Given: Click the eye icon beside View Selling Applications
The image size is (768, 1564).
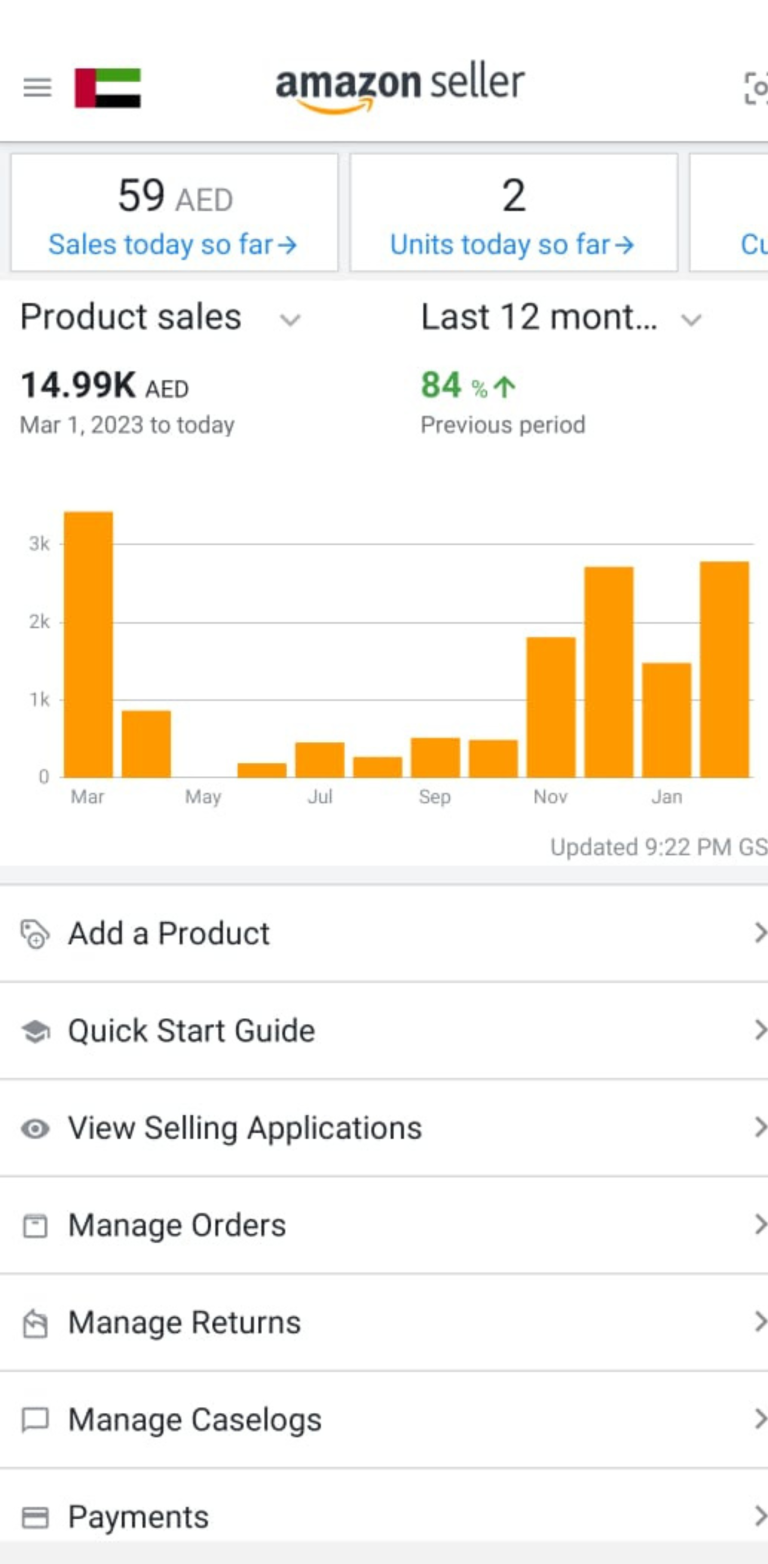Looking at the screenshot, I should click(35, 1129).
